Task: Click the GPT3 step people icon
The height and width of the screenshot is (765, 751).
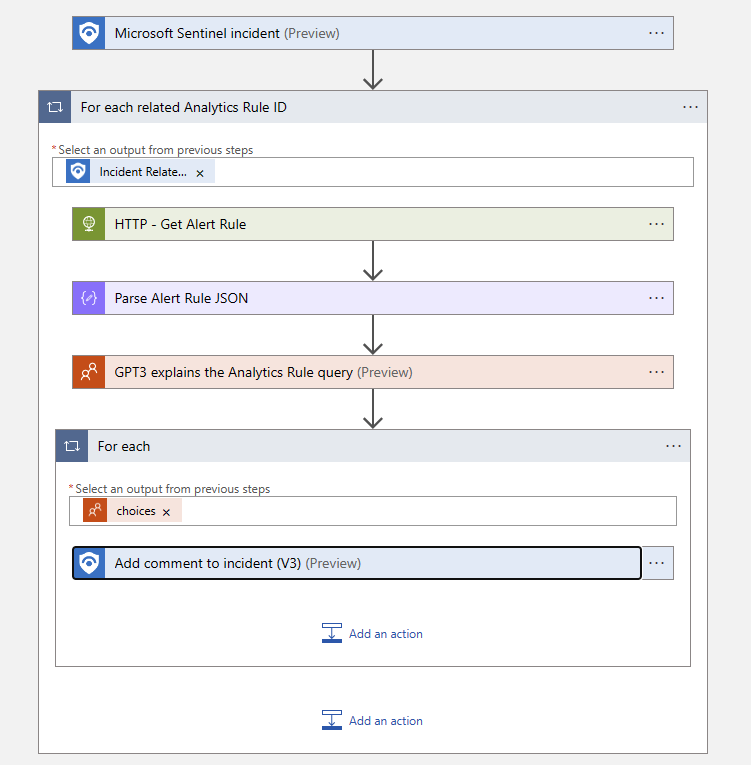Action: click(89, 372)
